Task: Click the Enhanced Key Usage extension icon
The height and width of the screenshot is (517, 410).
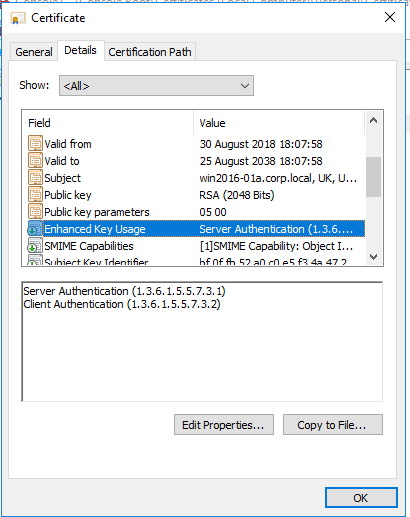Action: click(x=35, y=229)
